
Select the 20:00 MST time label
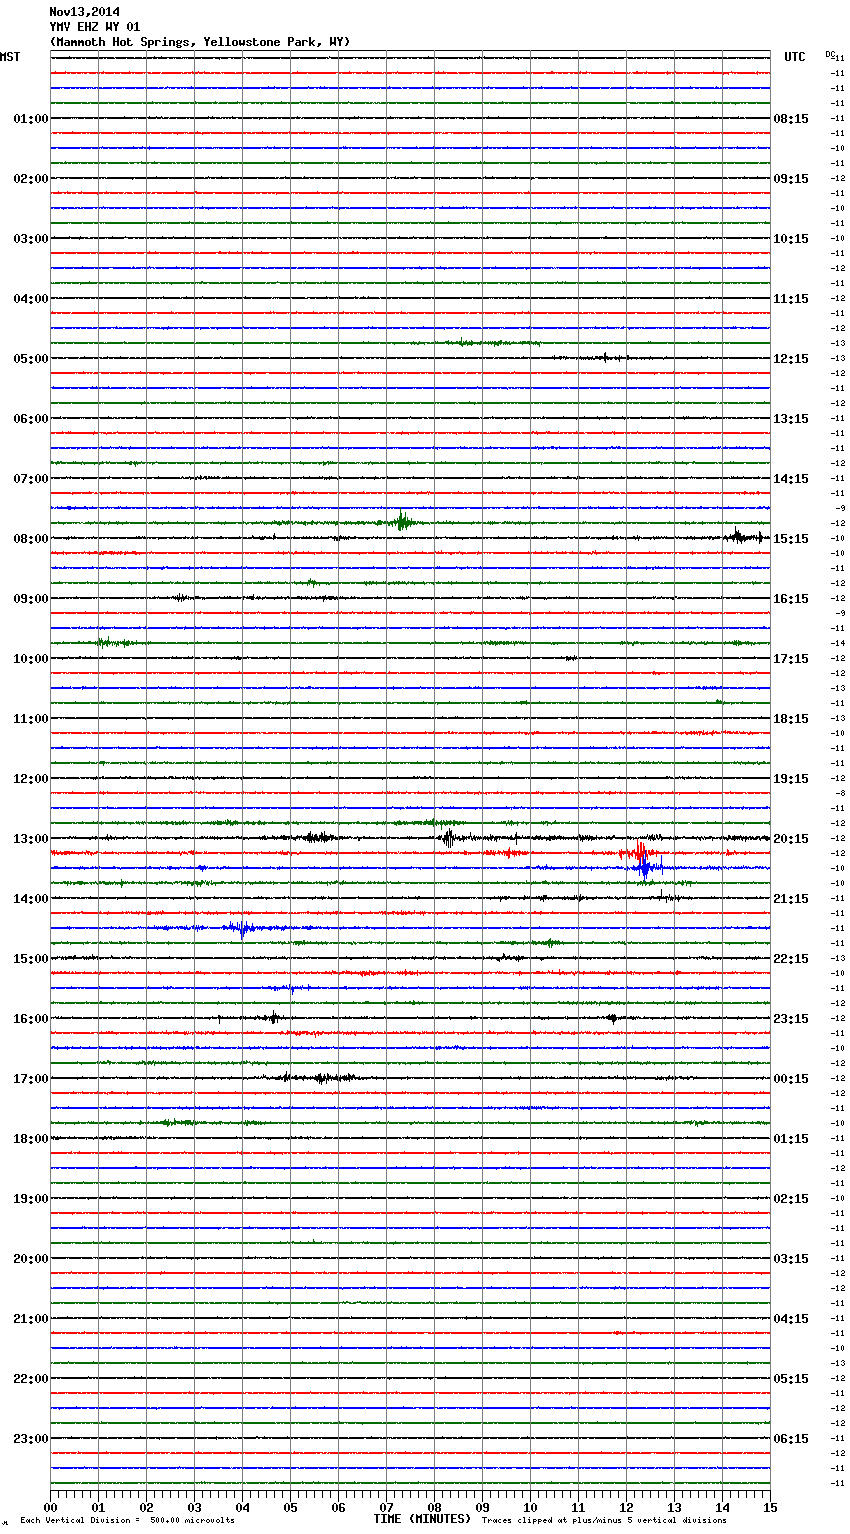tap(31, 1259)
